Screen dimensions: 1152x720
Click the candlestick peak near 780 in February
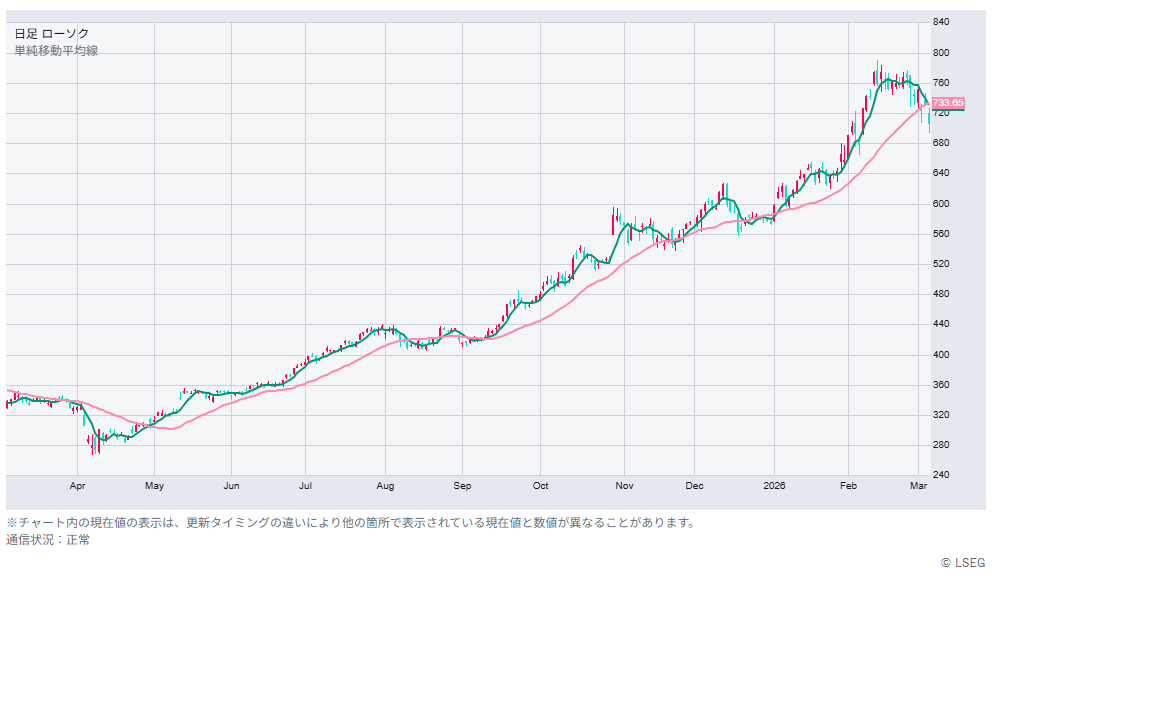(879, 68)
